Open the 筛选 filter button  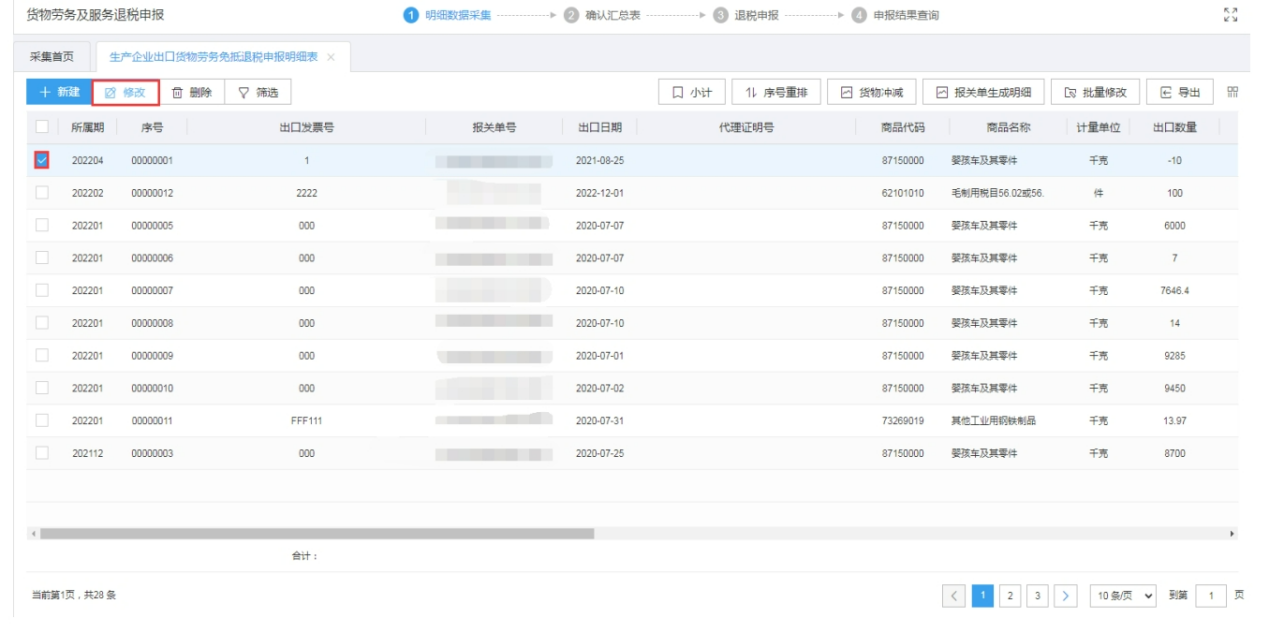[x=258, y=92]
